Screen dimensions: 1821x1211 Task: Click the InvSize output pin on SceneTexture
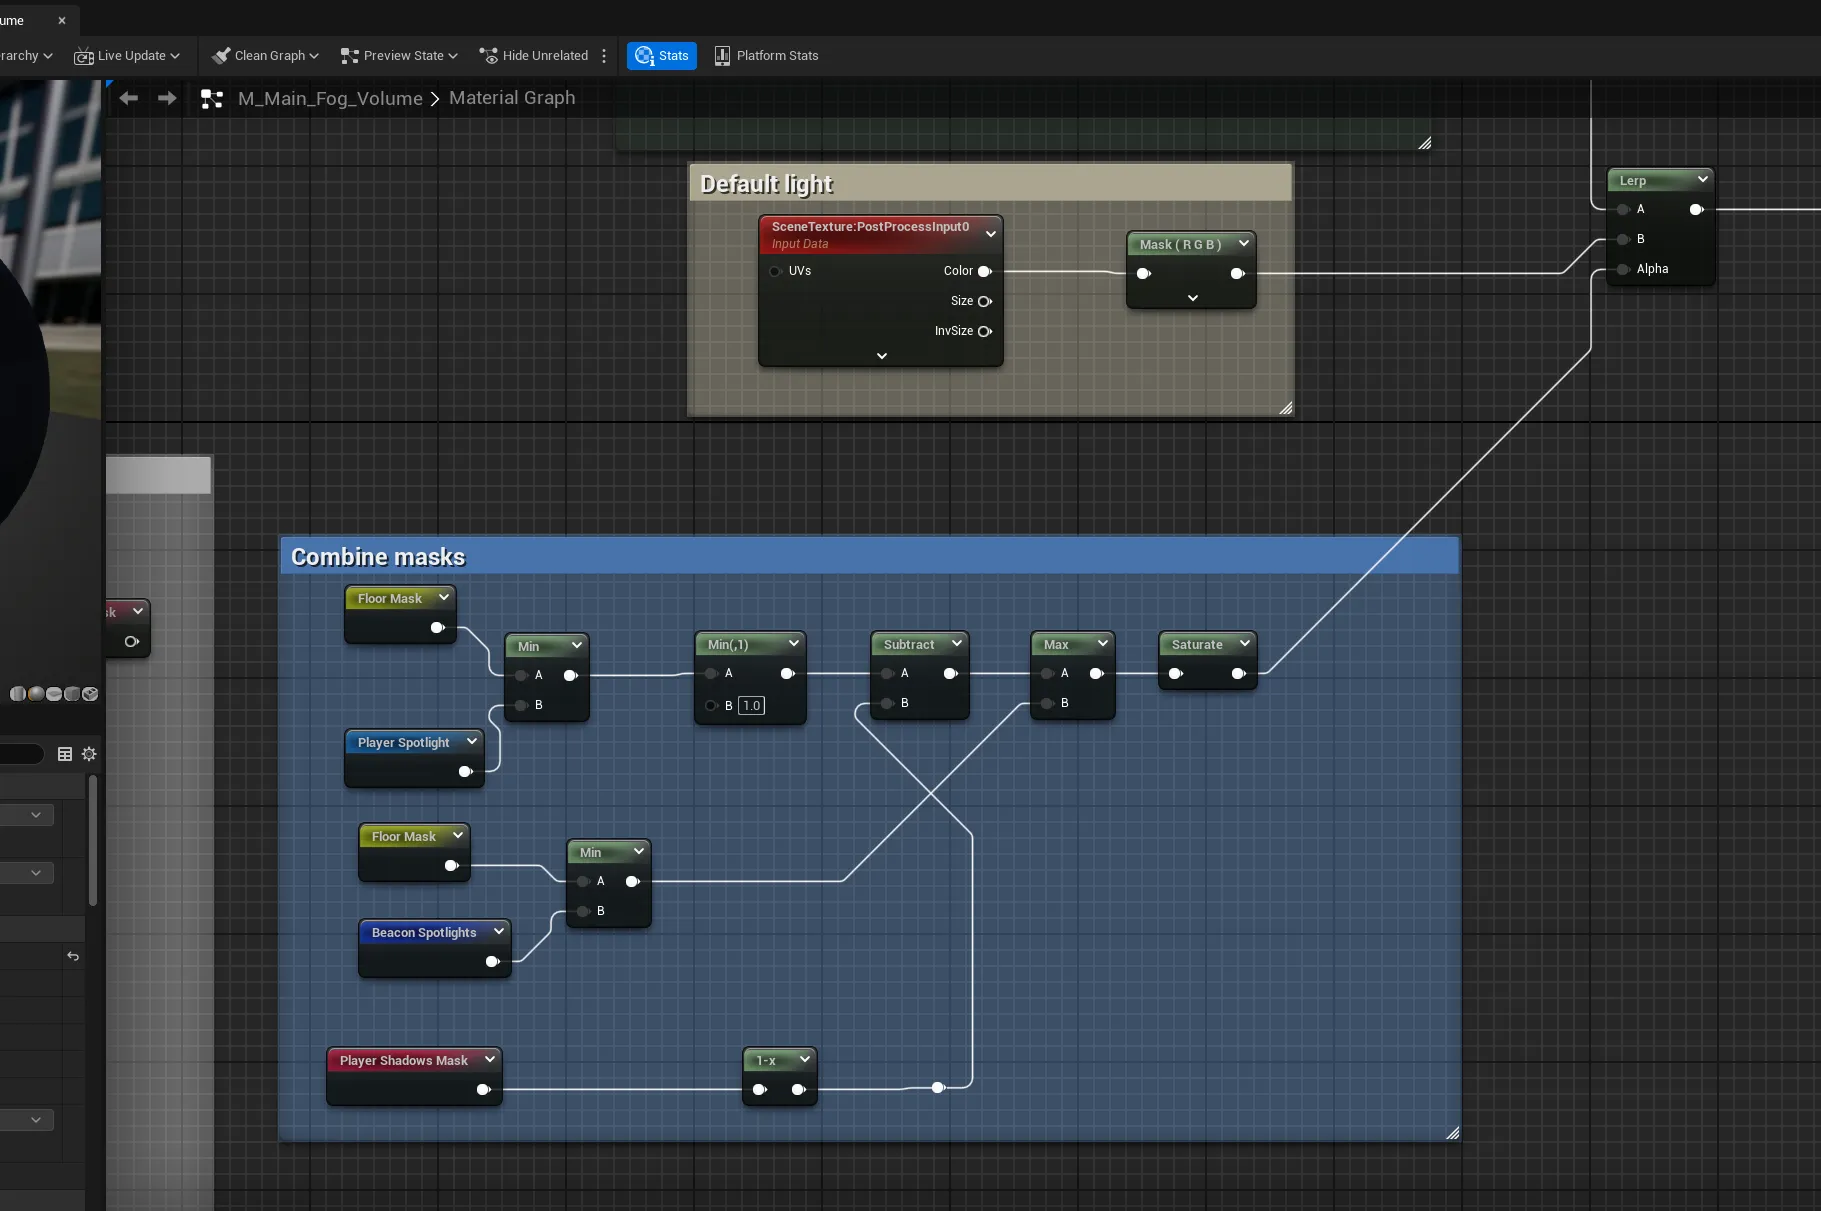tap(985, 331)
